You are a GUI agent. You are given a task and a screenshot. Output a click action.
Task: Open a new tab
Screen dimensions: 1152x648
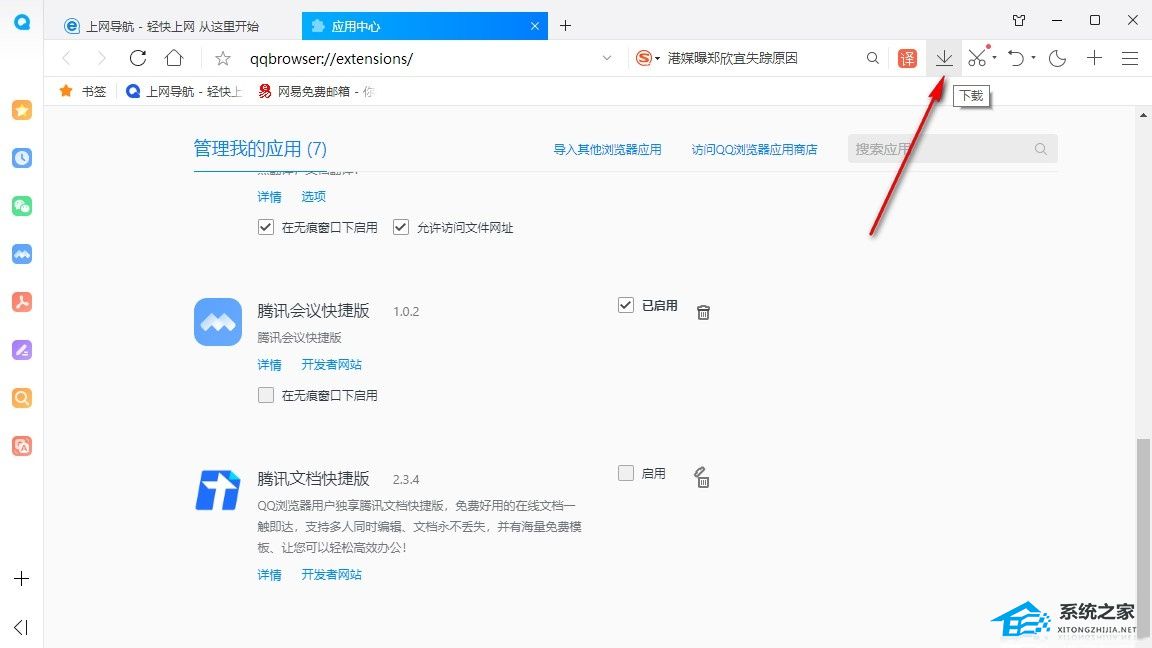pyautogui.click(x=565, y=26)
